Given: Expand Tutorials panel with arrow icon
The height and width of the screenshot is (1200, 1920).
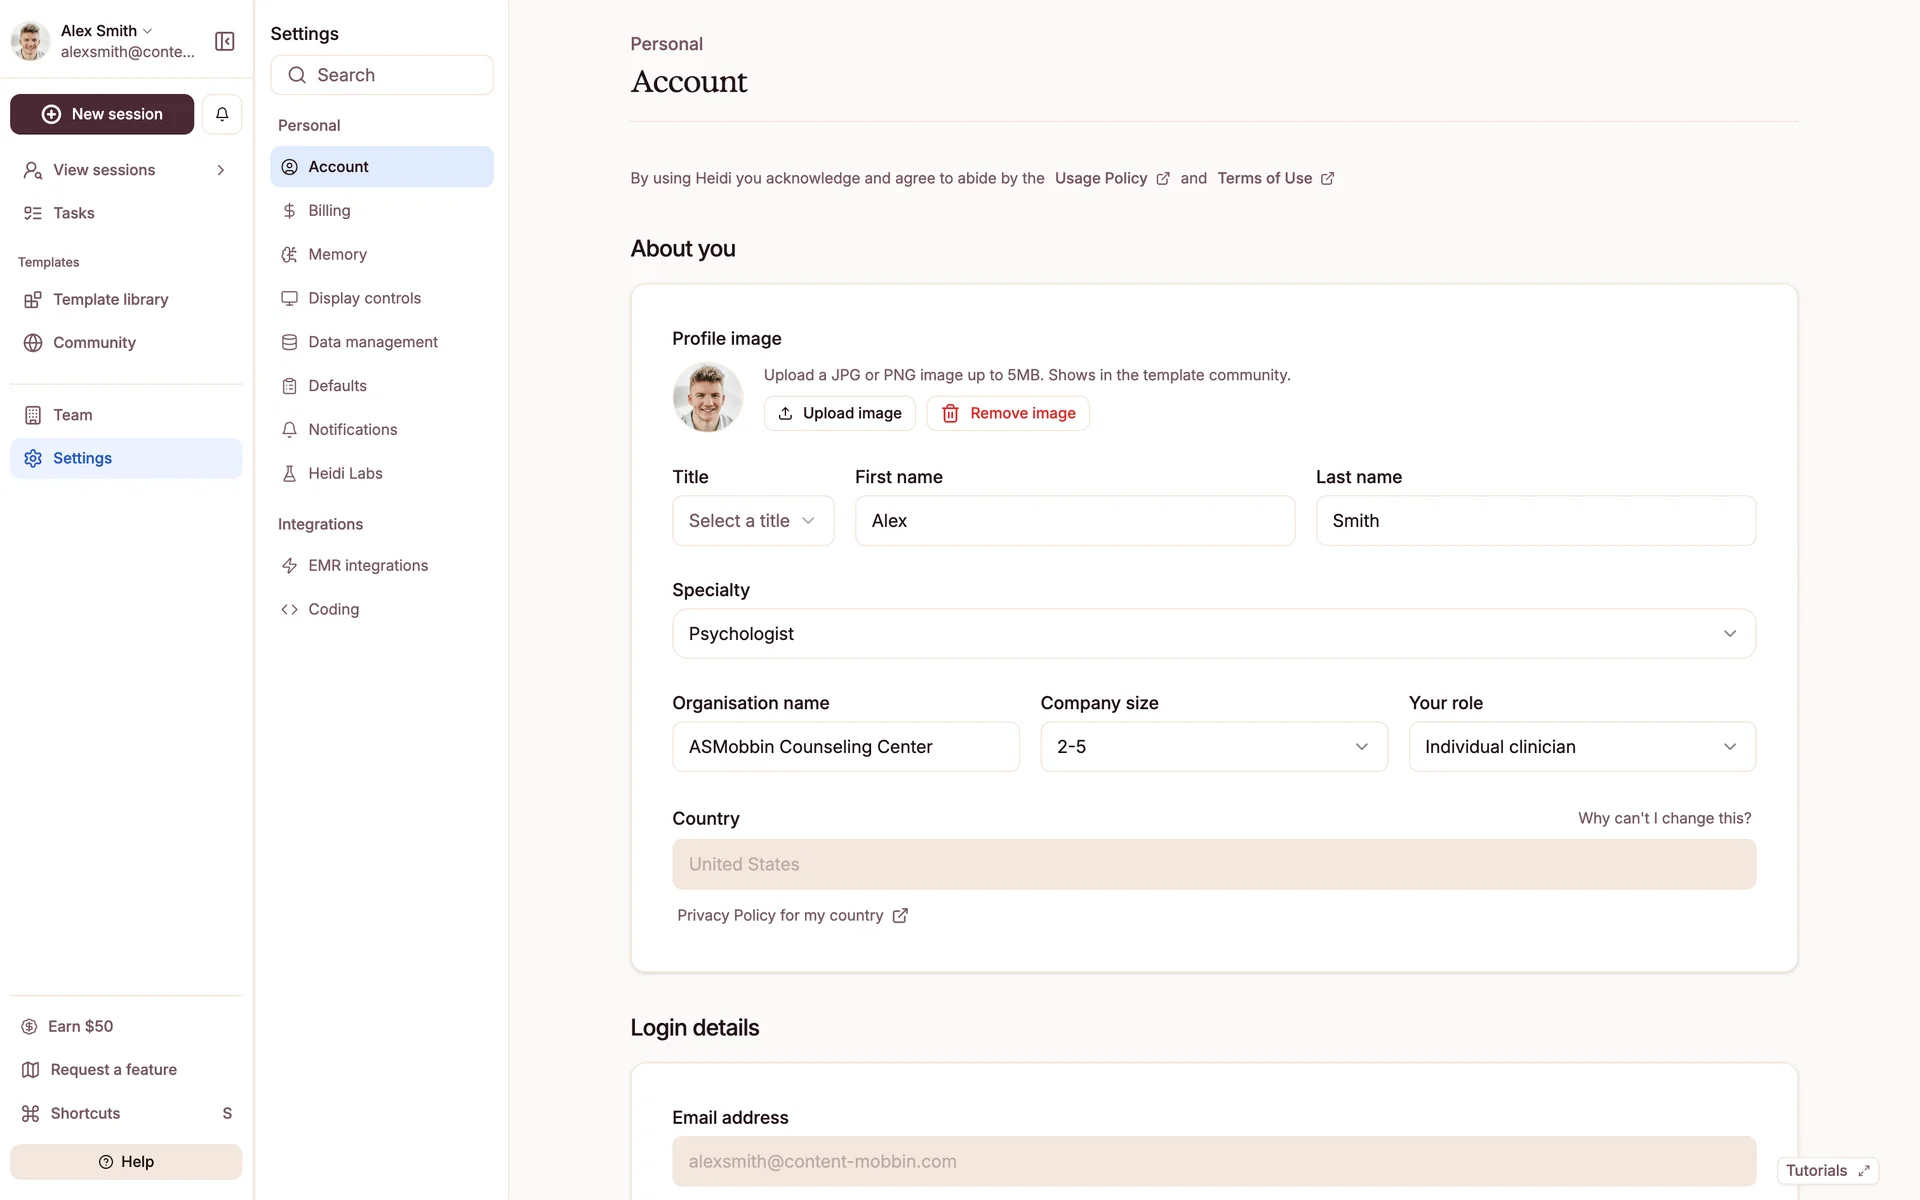Looking at the screenshot, I should click(1864, 1171).
